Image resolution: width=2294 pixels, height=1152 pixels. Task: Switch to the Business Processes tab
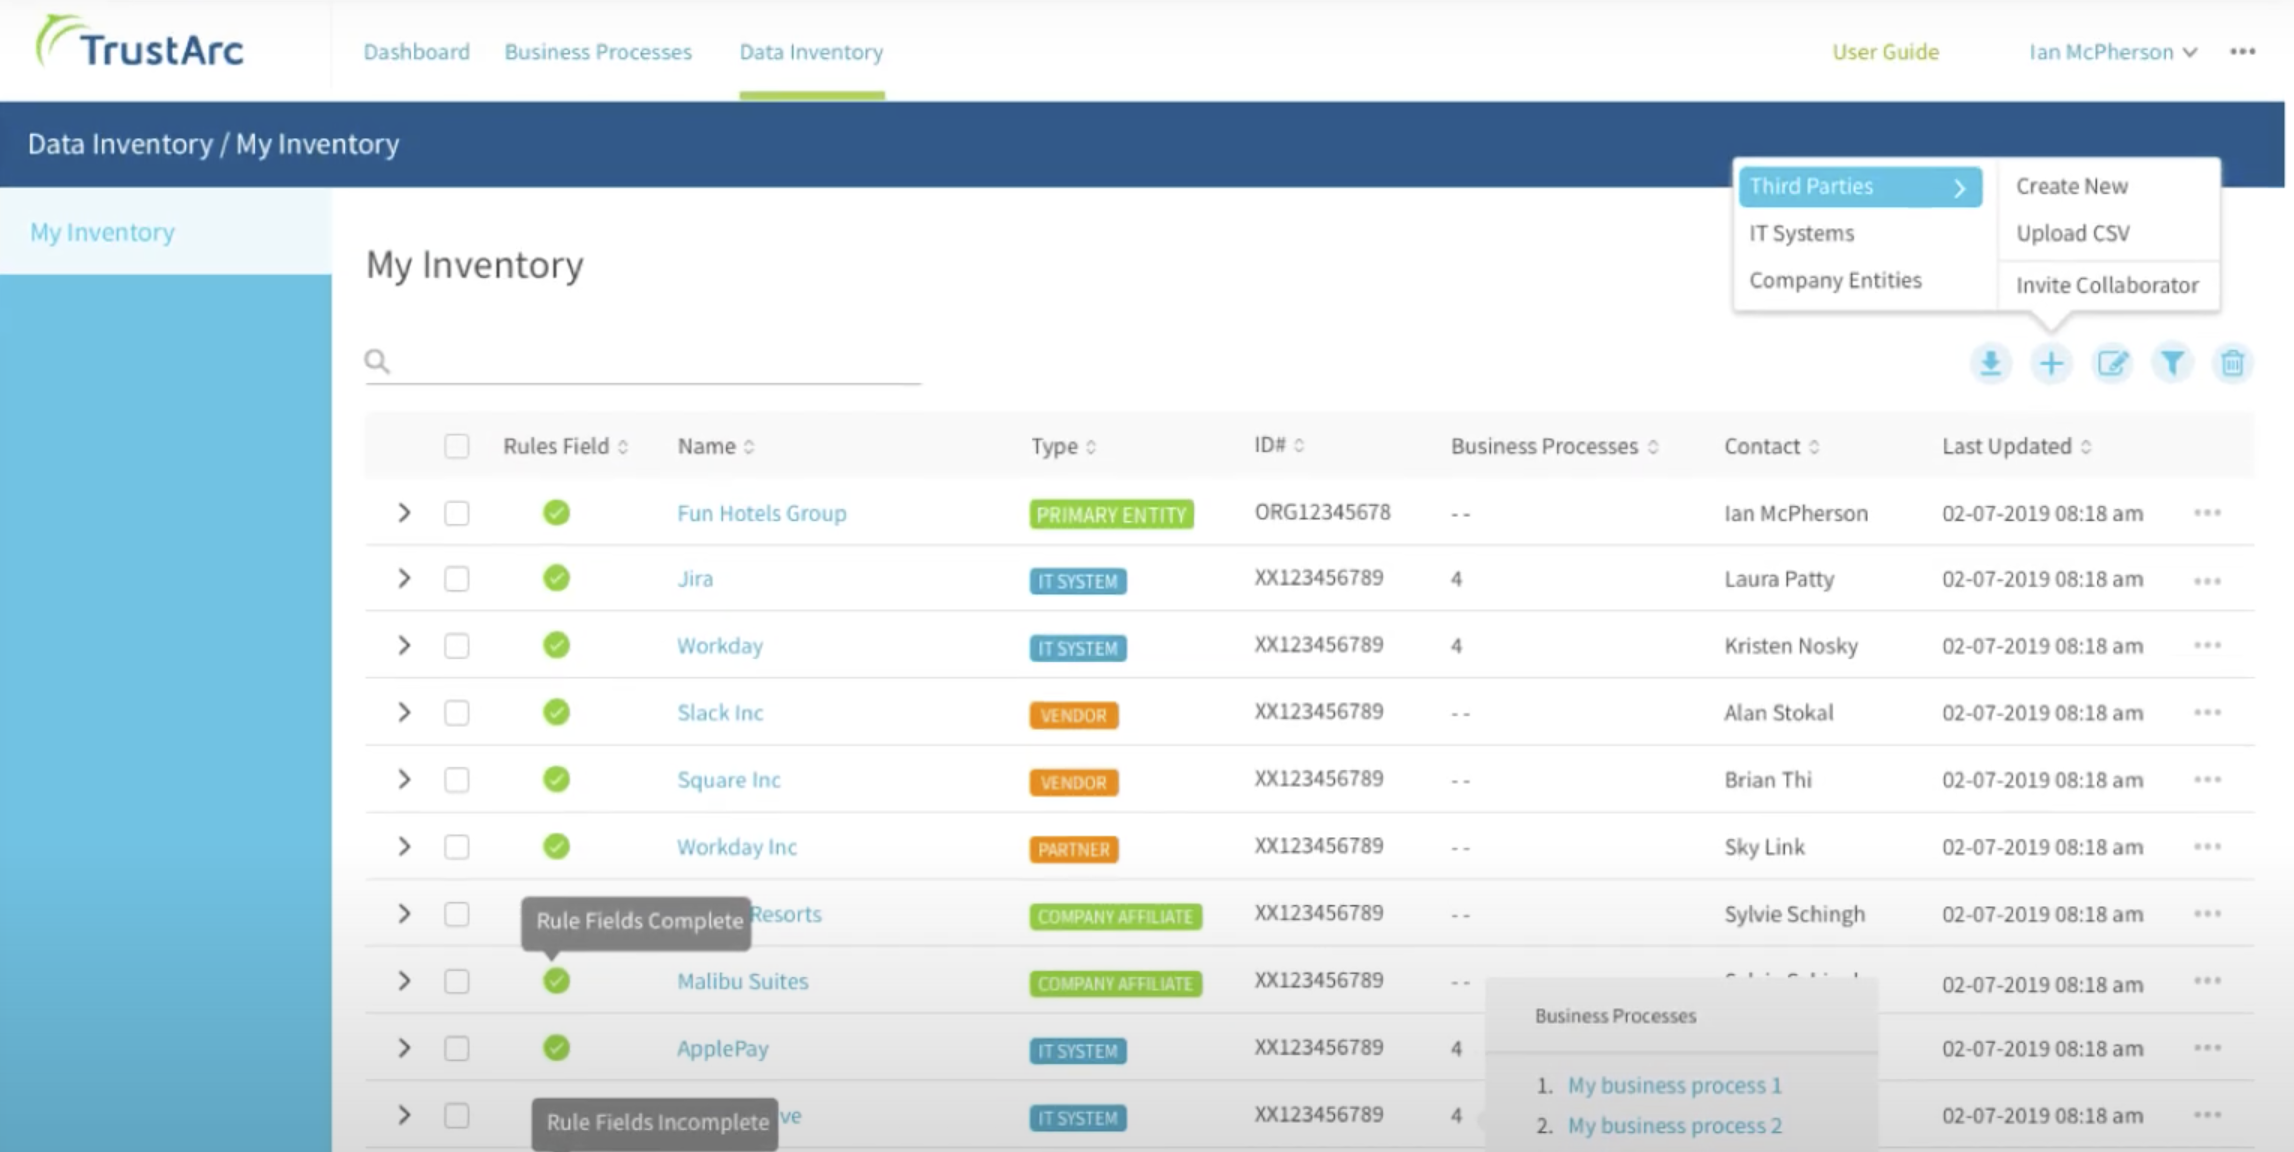click(x=597, y=52)
